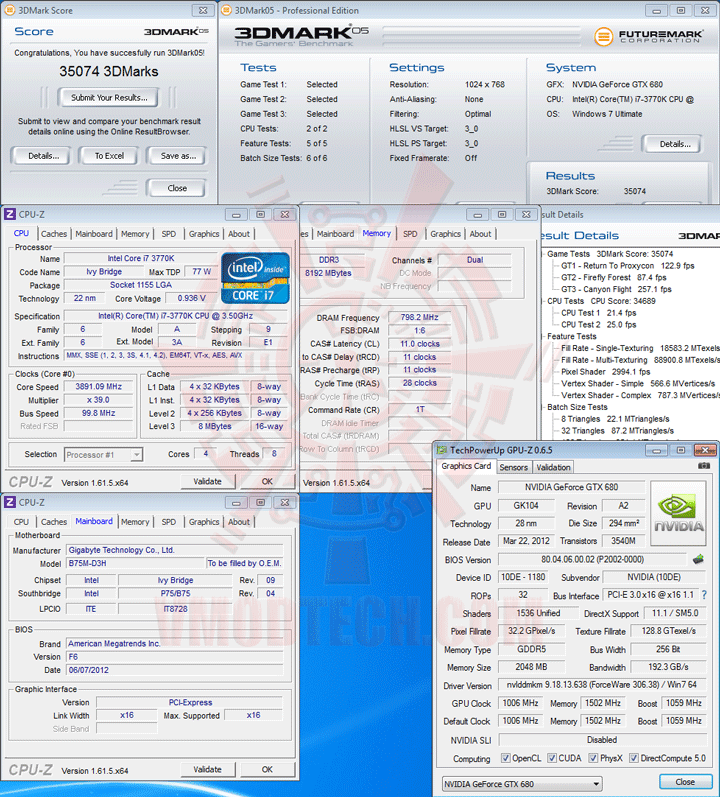This screenshot has height=797, width=720.
Task: Open SPD tab in top CPU-Z window
Action: coord(169,234)
